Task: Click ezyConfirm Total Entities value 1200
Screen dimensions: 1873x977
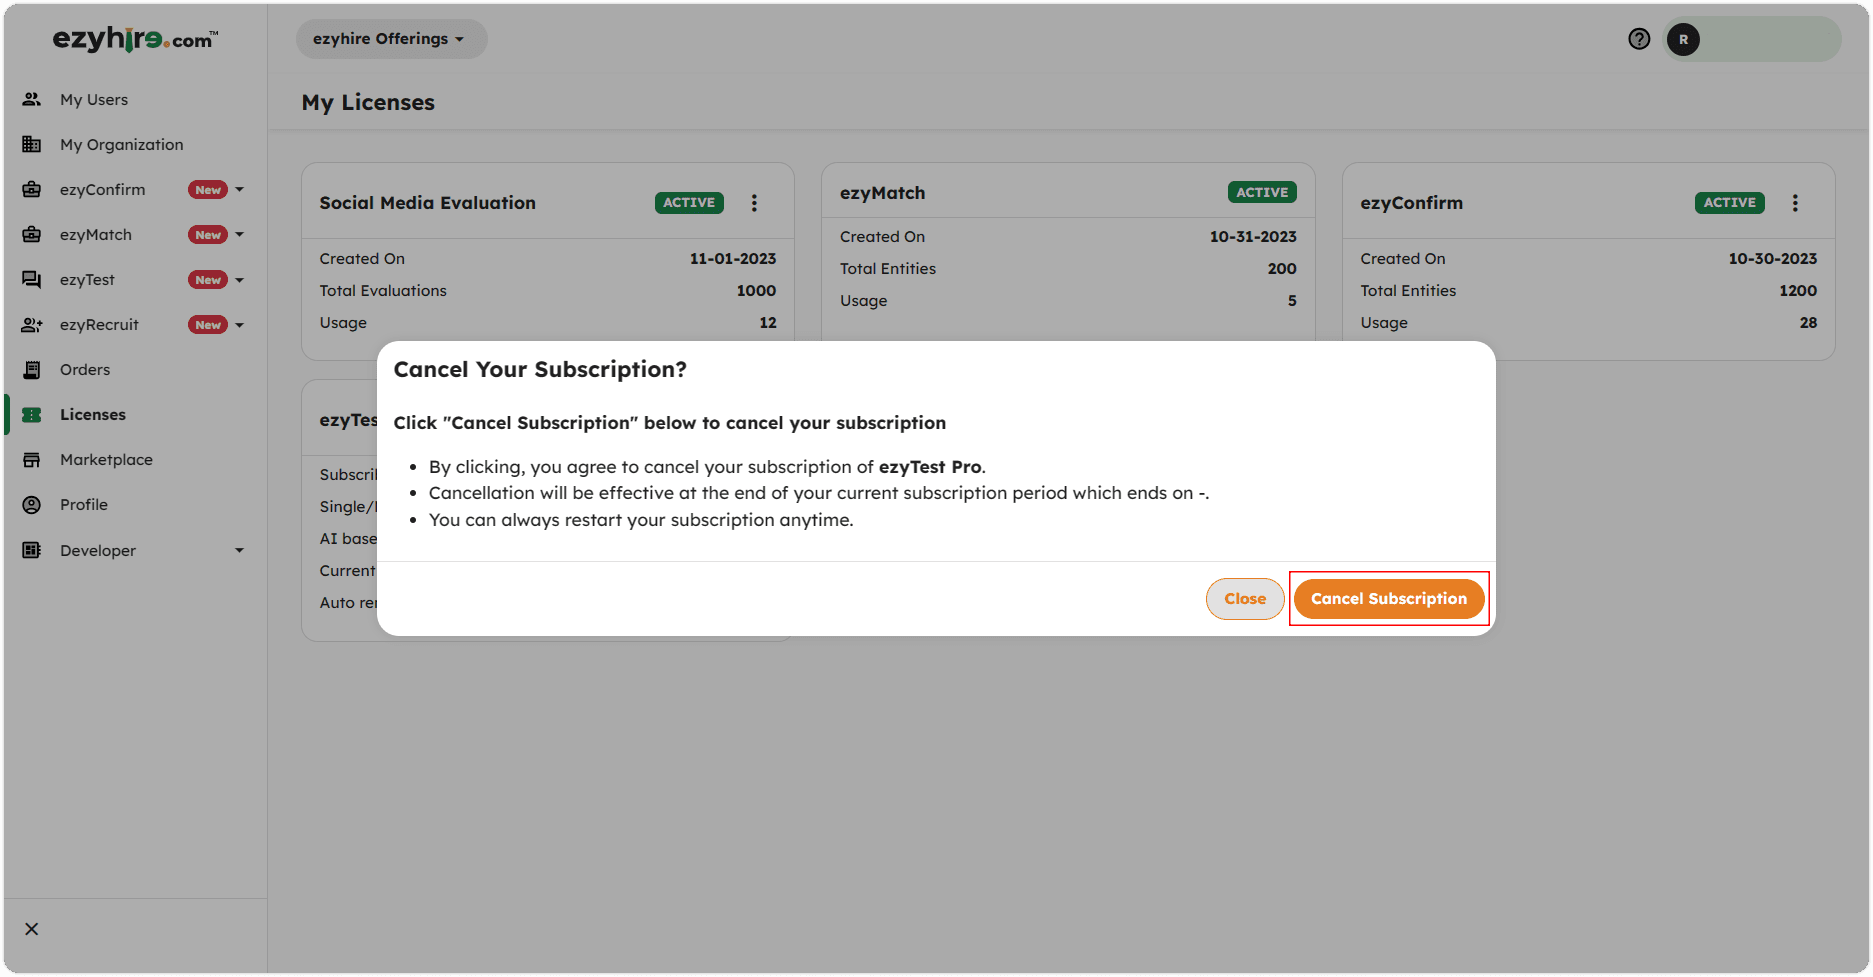Action: tap(1798, 291)
